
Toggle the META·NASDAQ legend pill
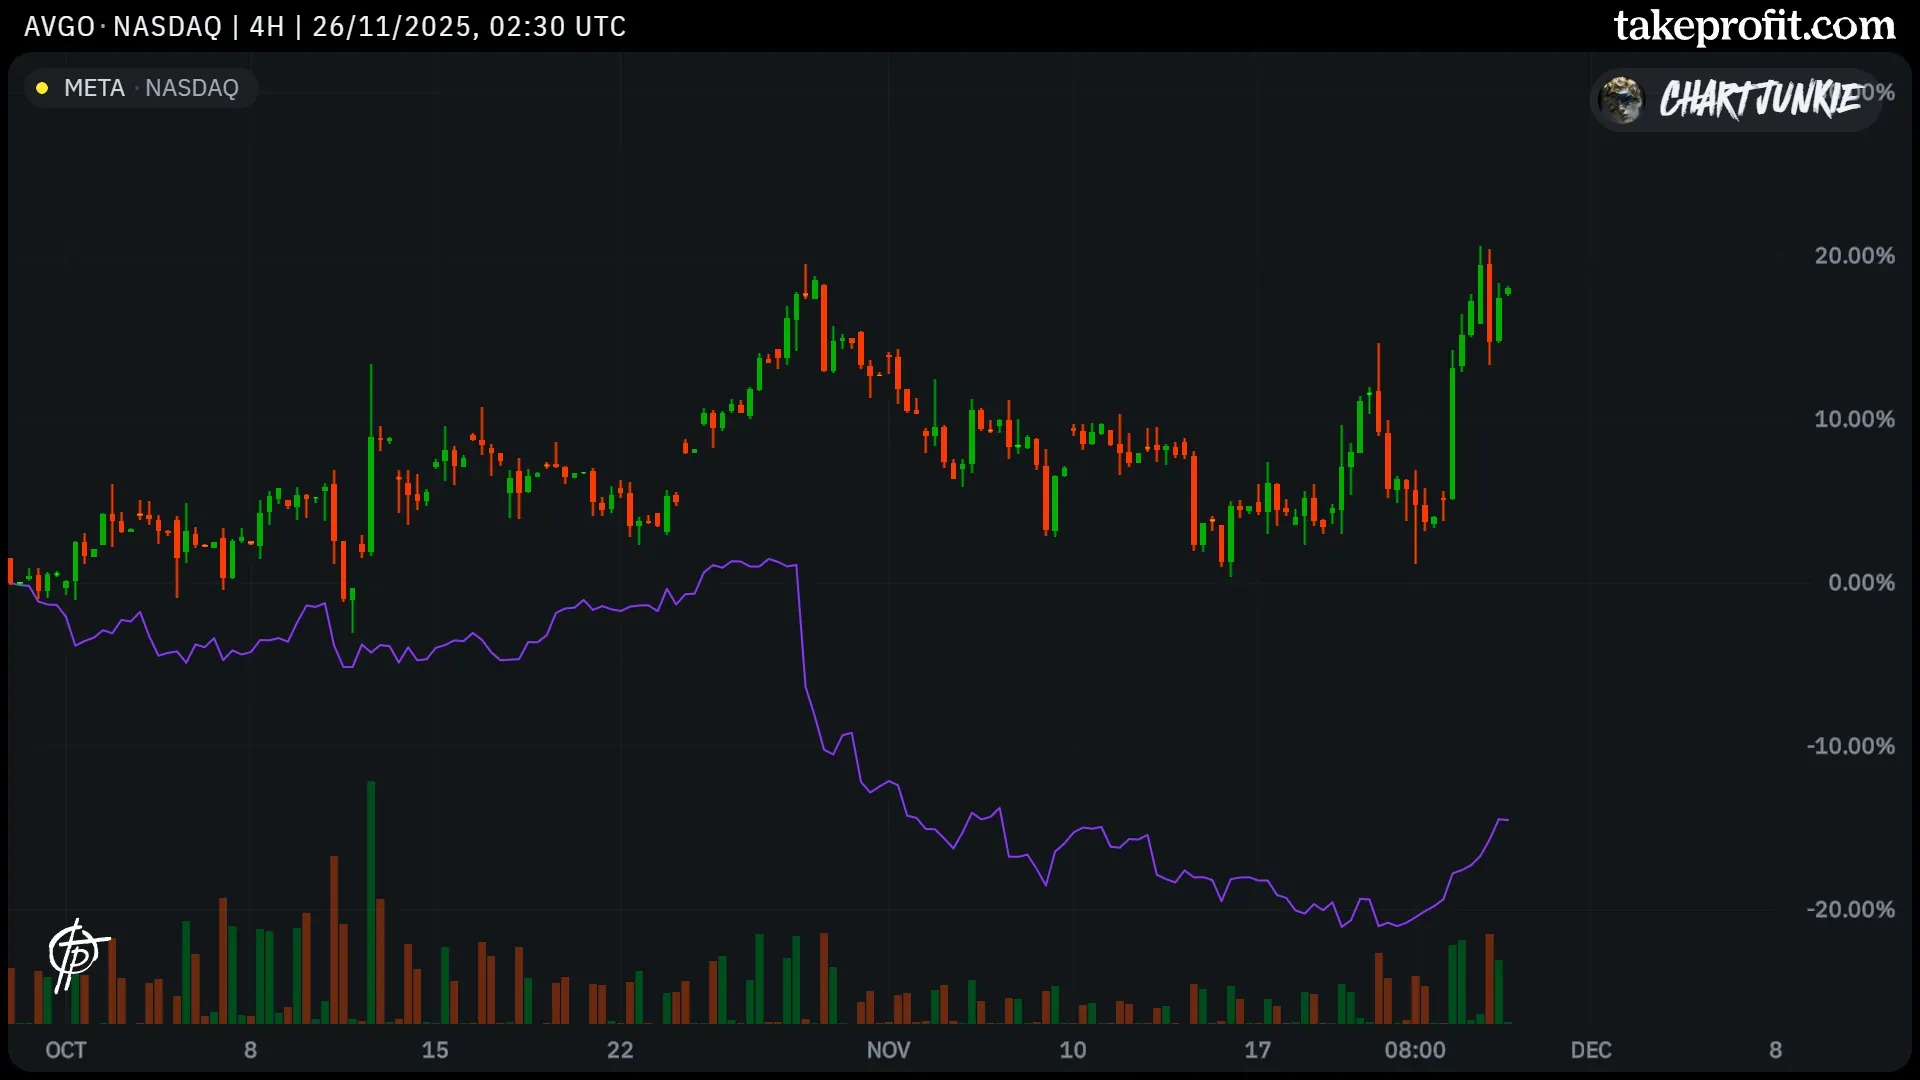tap(140, 88)
